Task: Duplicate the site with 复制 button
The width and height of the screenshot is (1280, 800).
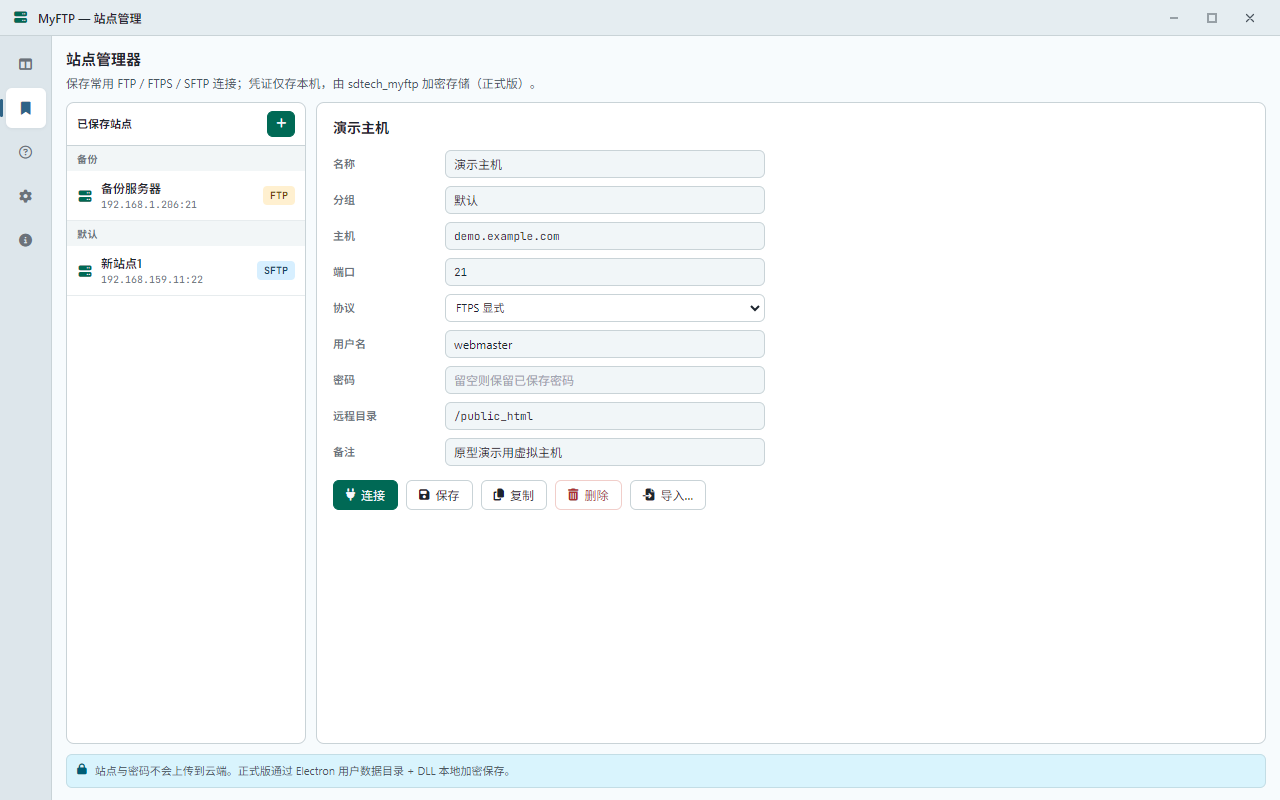Action: point(514,495)
